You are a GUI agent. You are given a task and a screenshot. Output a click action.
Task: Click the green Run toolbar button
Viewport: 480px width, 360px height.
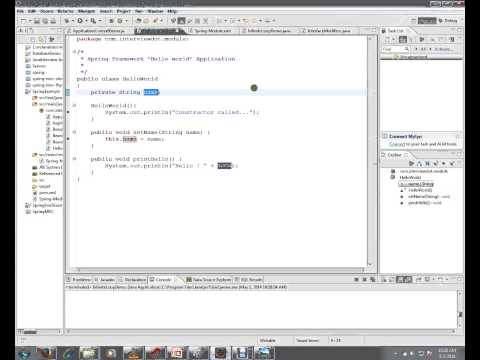[x=80, y=21]
